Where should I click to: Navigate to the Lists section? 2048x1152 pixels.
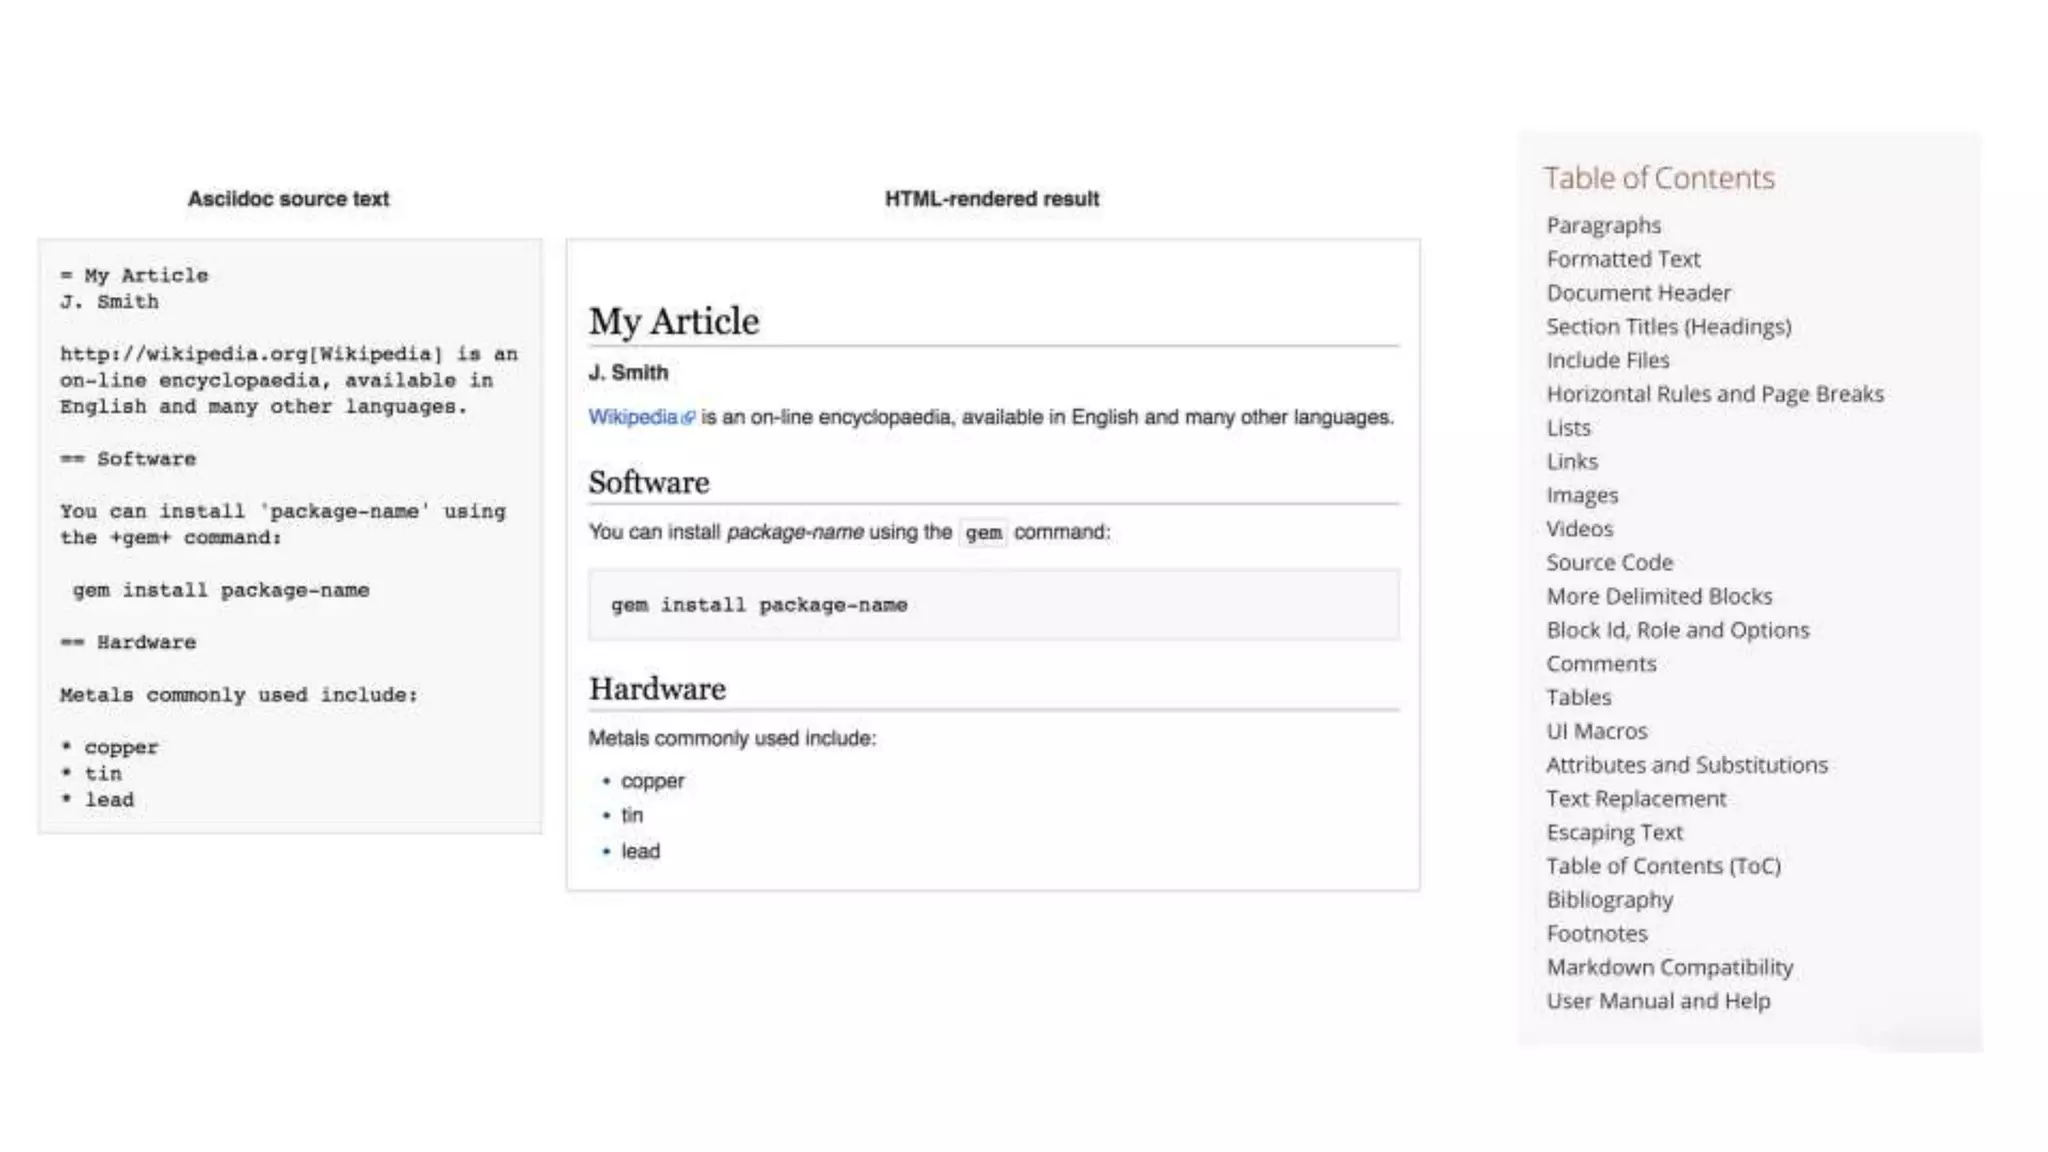point(1568,428)
